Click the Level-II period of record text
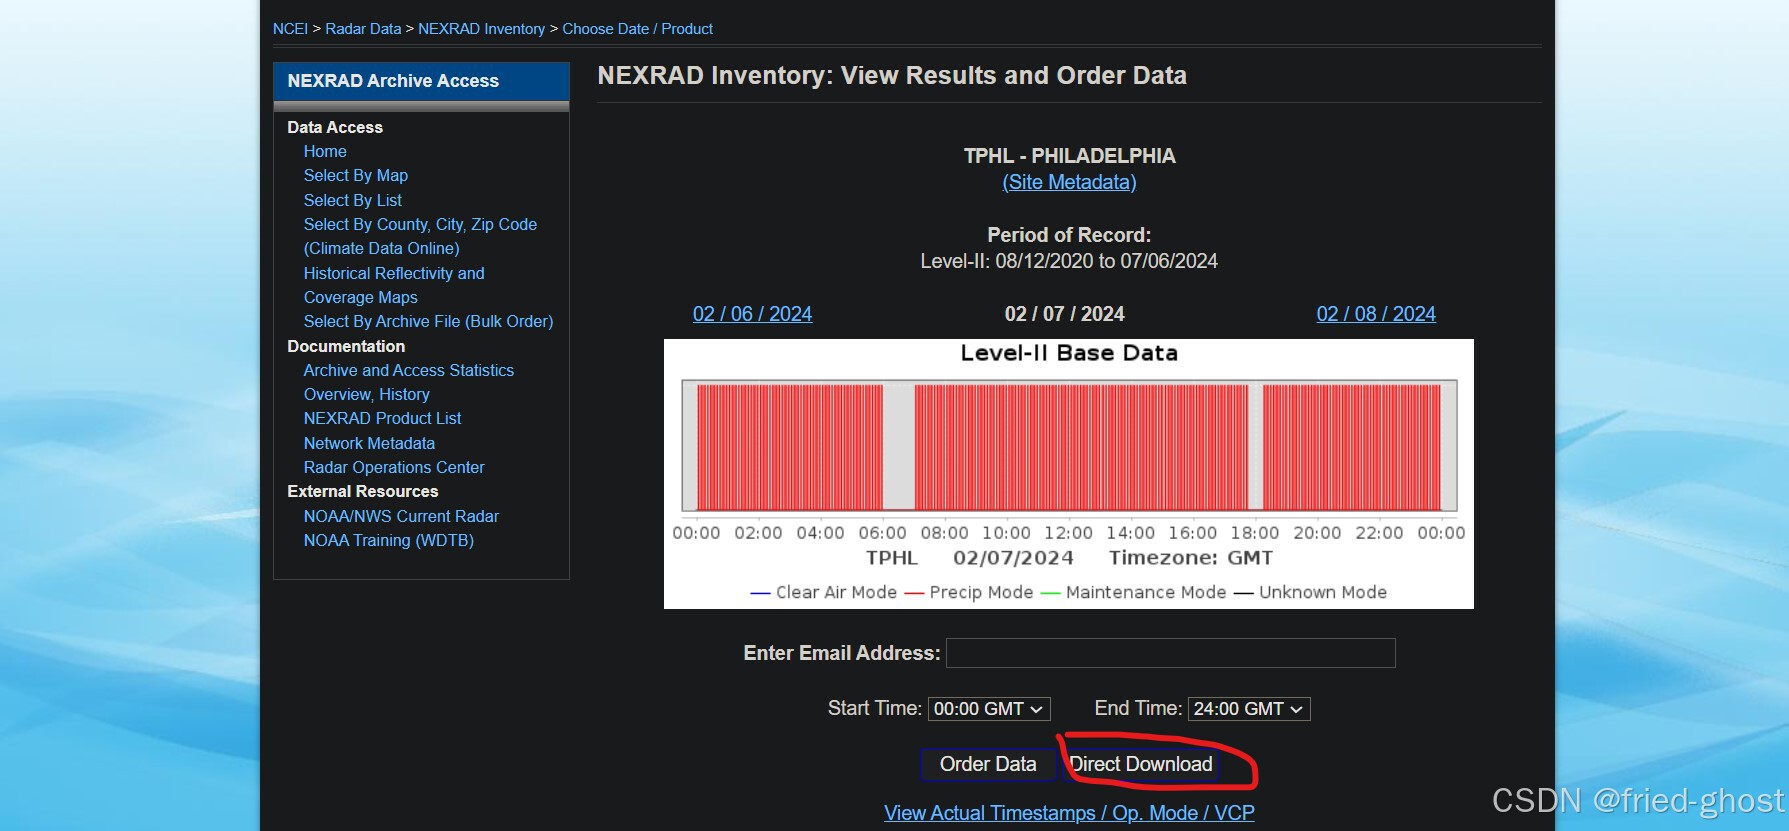This screenshot has height=831, width=1789. coord(1069,261)
